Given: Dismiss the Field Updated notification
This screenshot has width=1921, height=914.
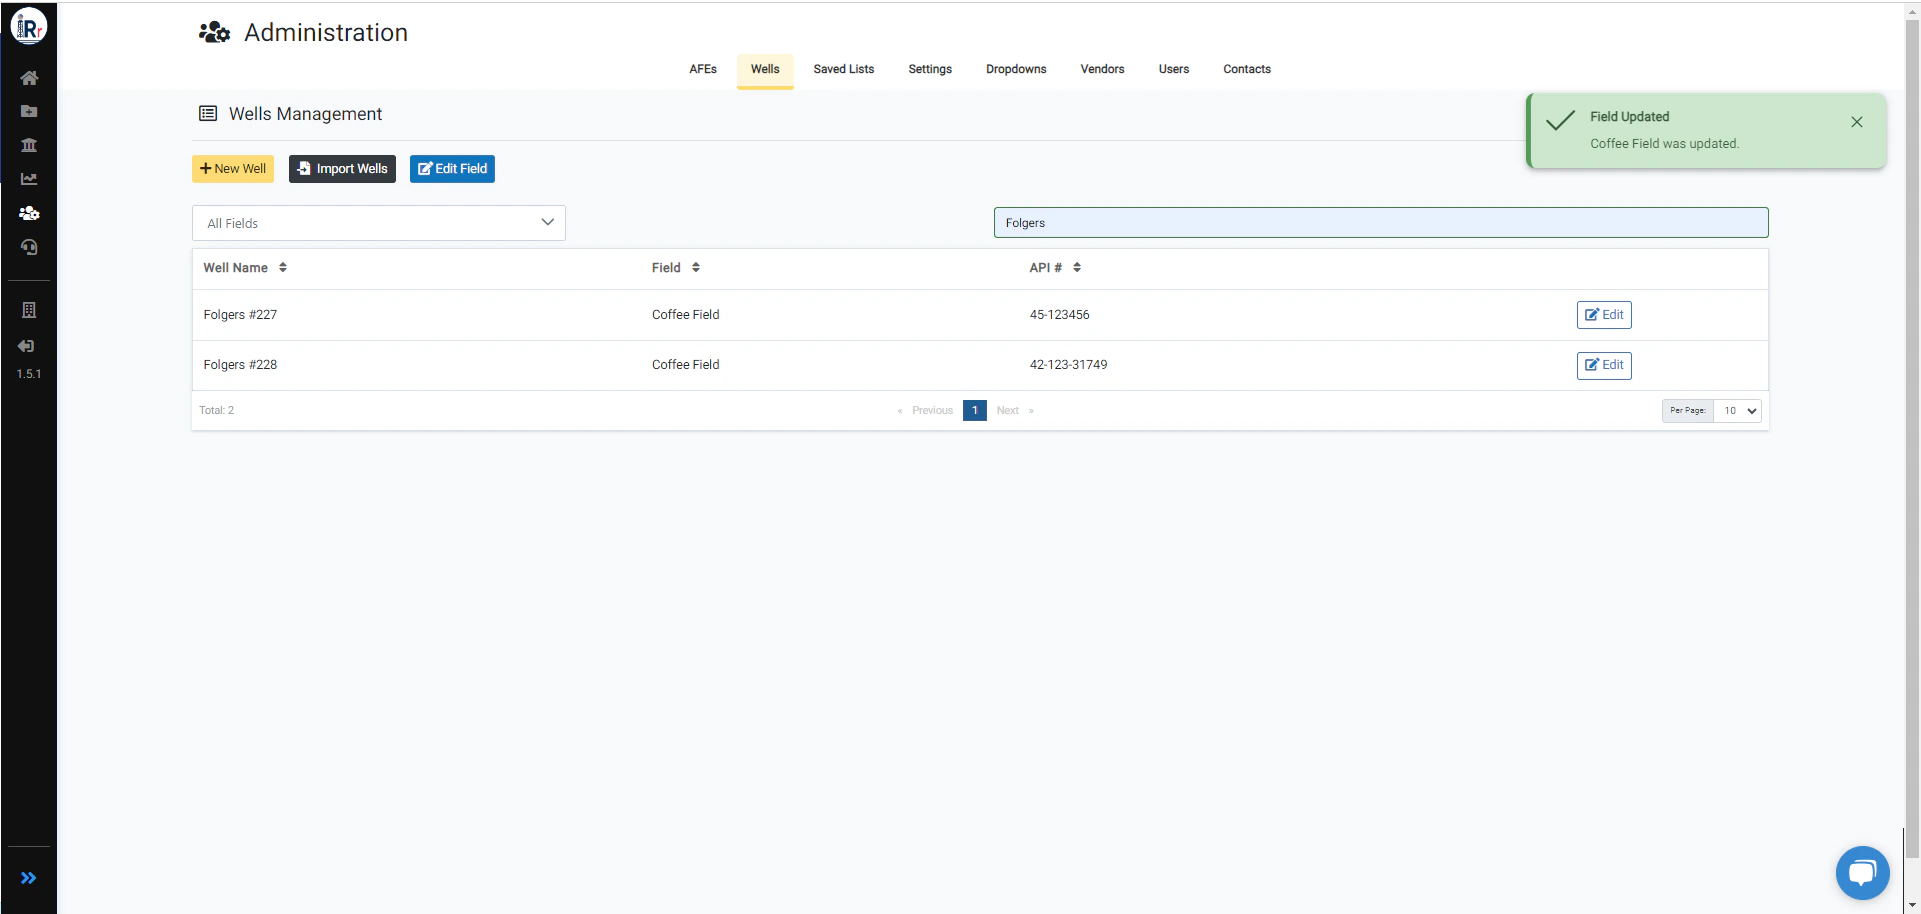Looking at the screenshot, I should coord(1856,122).
